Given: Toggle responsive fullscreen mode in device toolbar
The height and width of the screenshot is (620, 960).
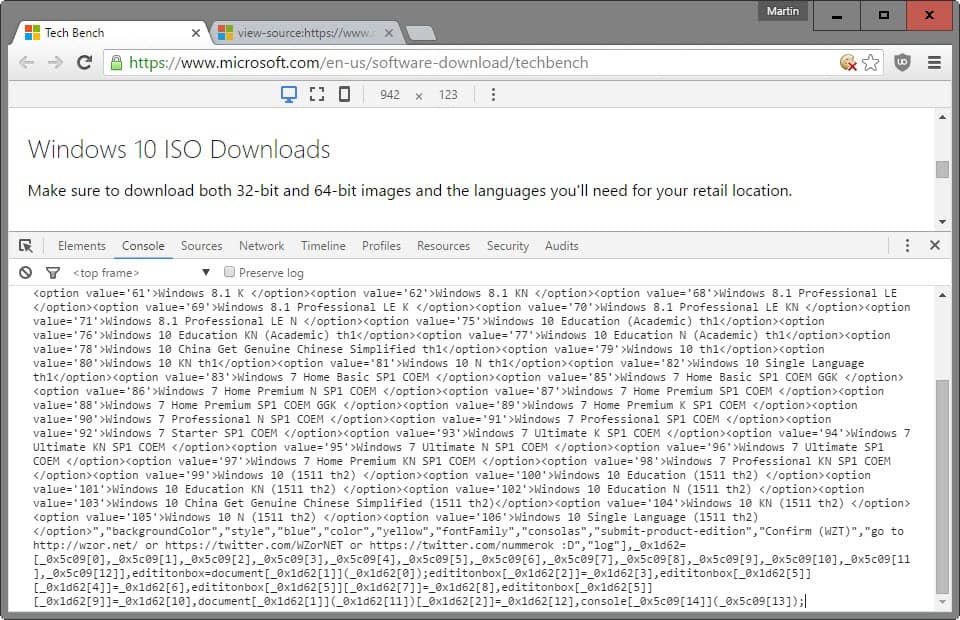Looking at the screenshot, I should coord(316,94).
